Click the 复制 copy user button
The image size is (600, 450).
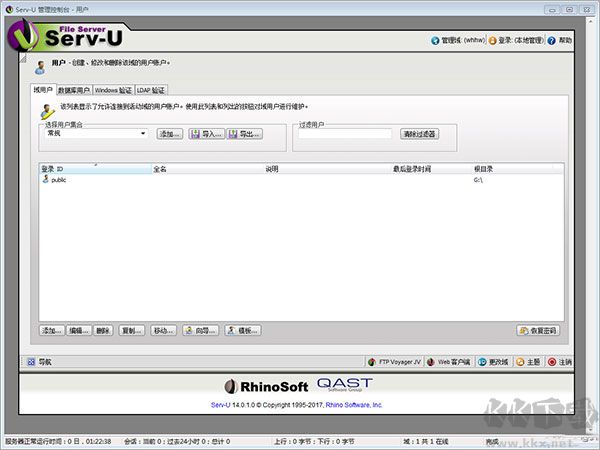131,331
